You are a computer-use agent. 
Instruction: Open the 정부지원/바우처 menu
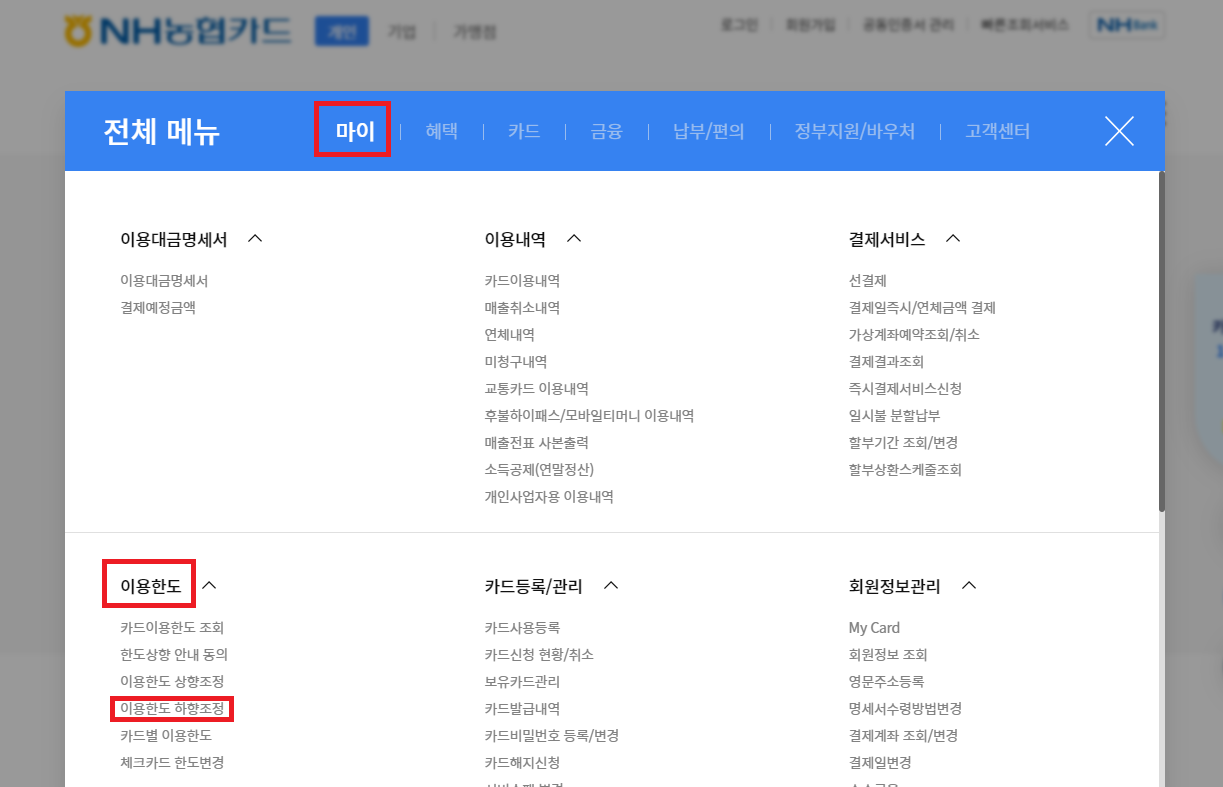[855, 131]
